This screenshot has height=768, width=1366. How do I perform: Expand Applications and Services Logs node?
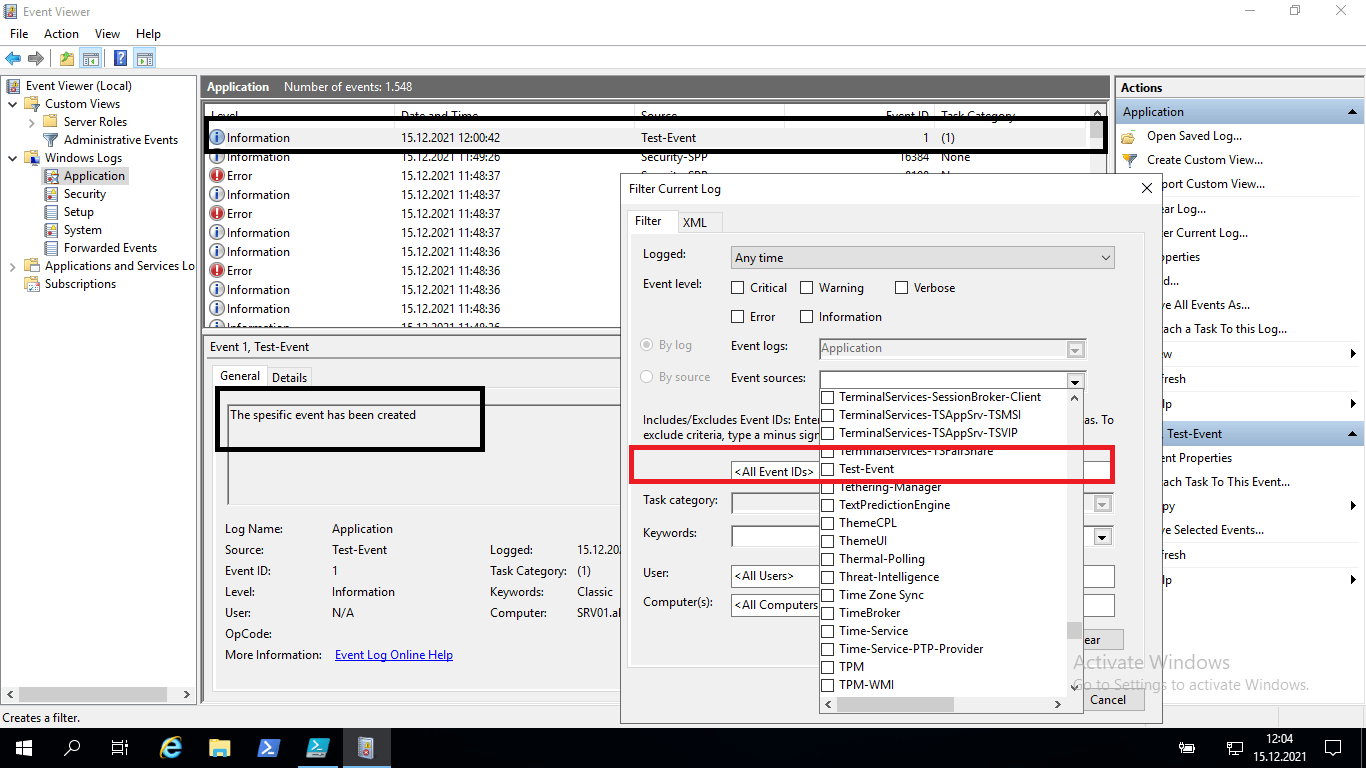point(13,267)
